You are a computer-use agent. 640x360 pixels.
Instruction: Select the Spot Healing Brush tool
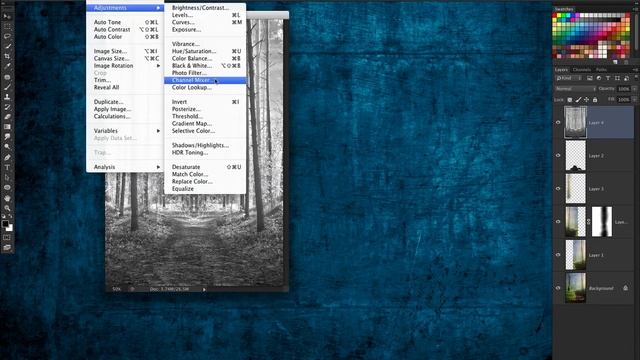pyautogui.click(x=7, y=77)
